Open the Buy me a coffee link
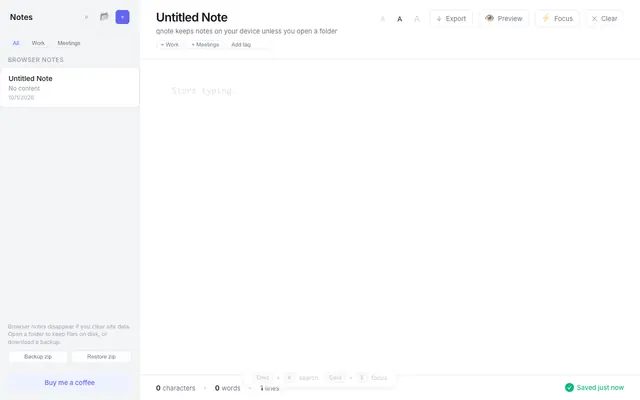The width and height of the screenshot is (640, 400). click(69, 382)
